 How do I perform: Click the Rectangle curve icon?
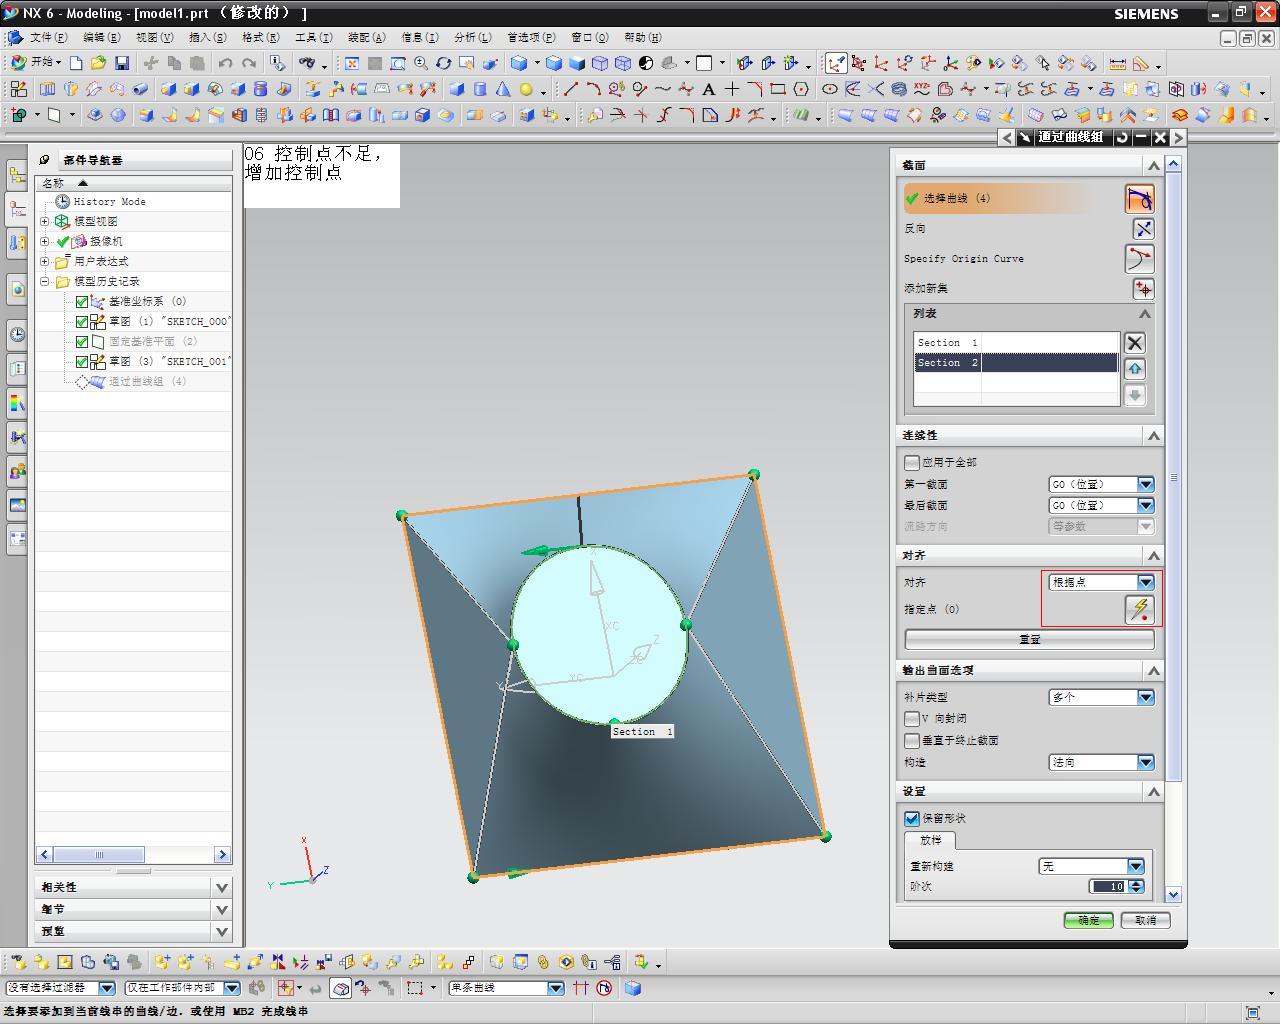[778, 89]
